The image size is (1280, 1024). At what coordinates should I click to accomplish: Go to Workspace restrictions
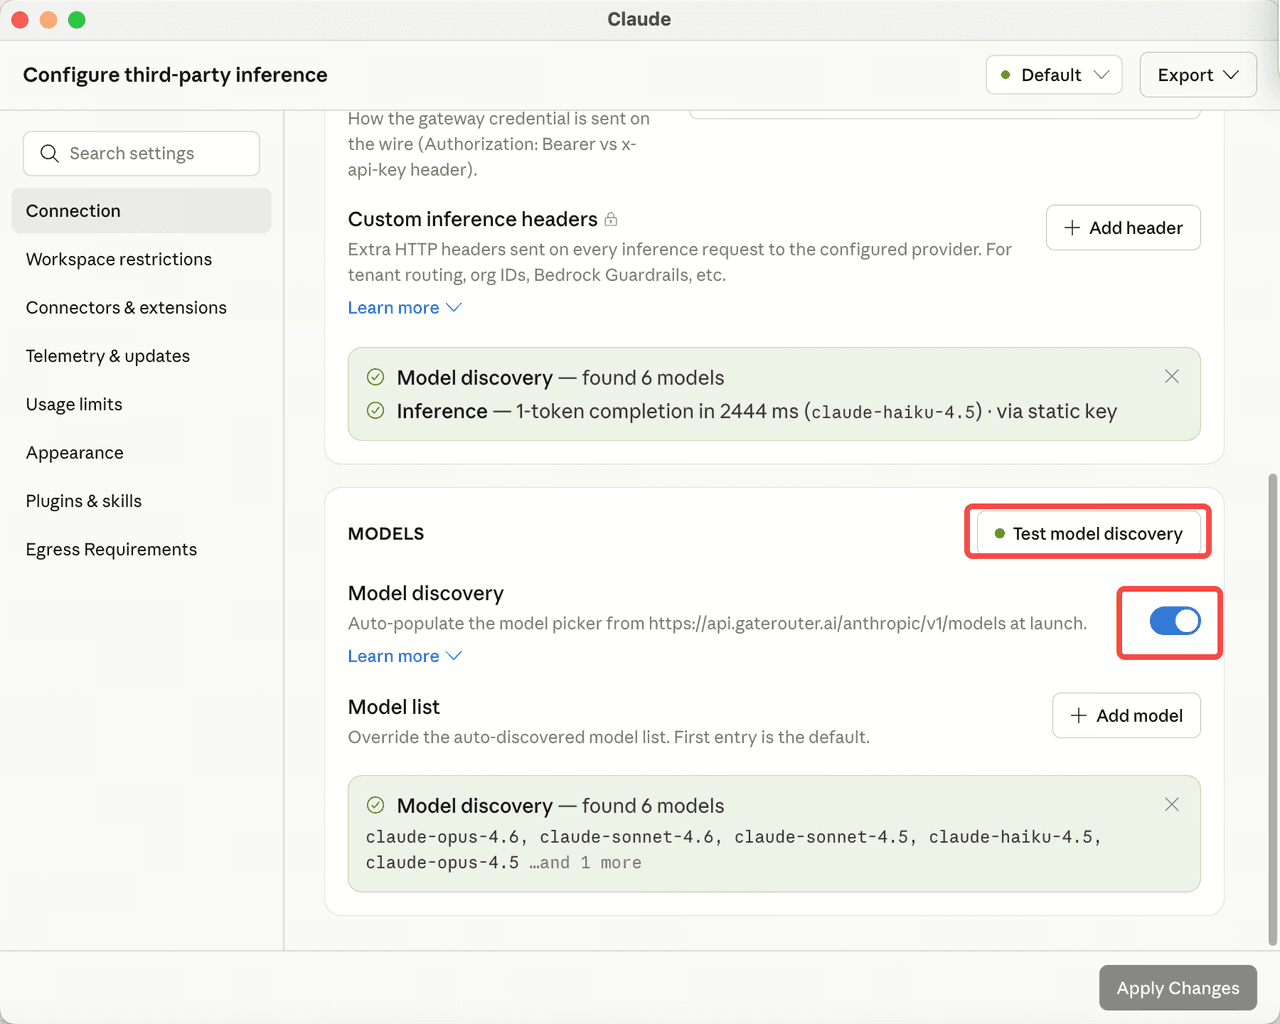coord(141,259)
